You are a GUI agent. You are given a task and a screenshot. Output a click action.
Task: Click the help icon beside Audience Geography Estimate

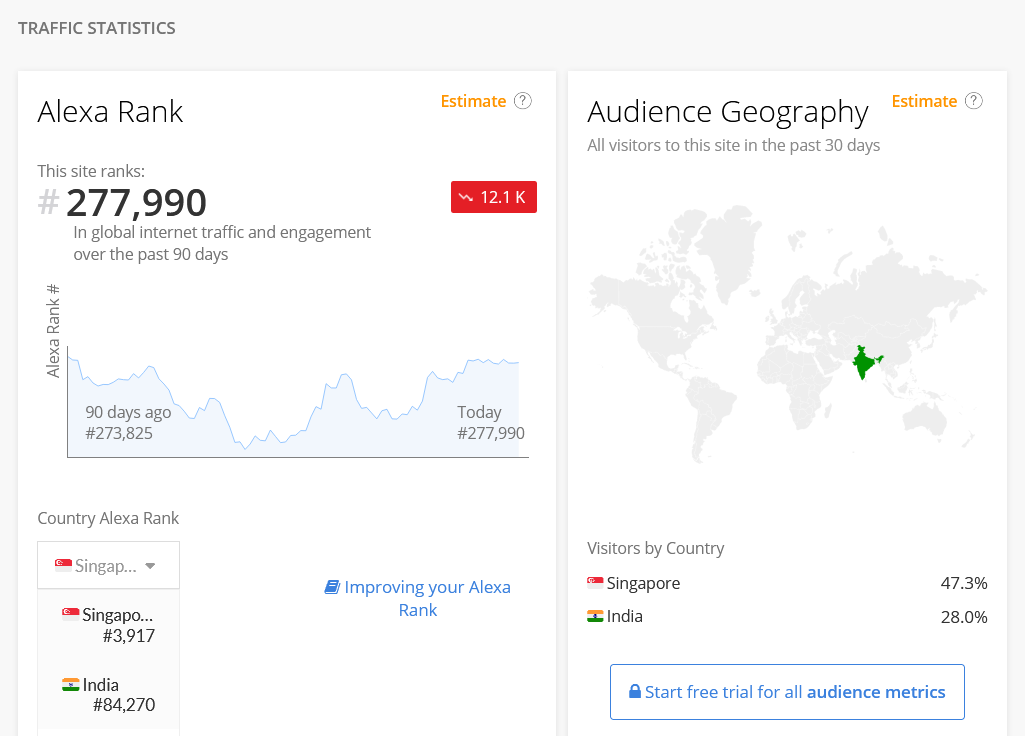point(974,101)
